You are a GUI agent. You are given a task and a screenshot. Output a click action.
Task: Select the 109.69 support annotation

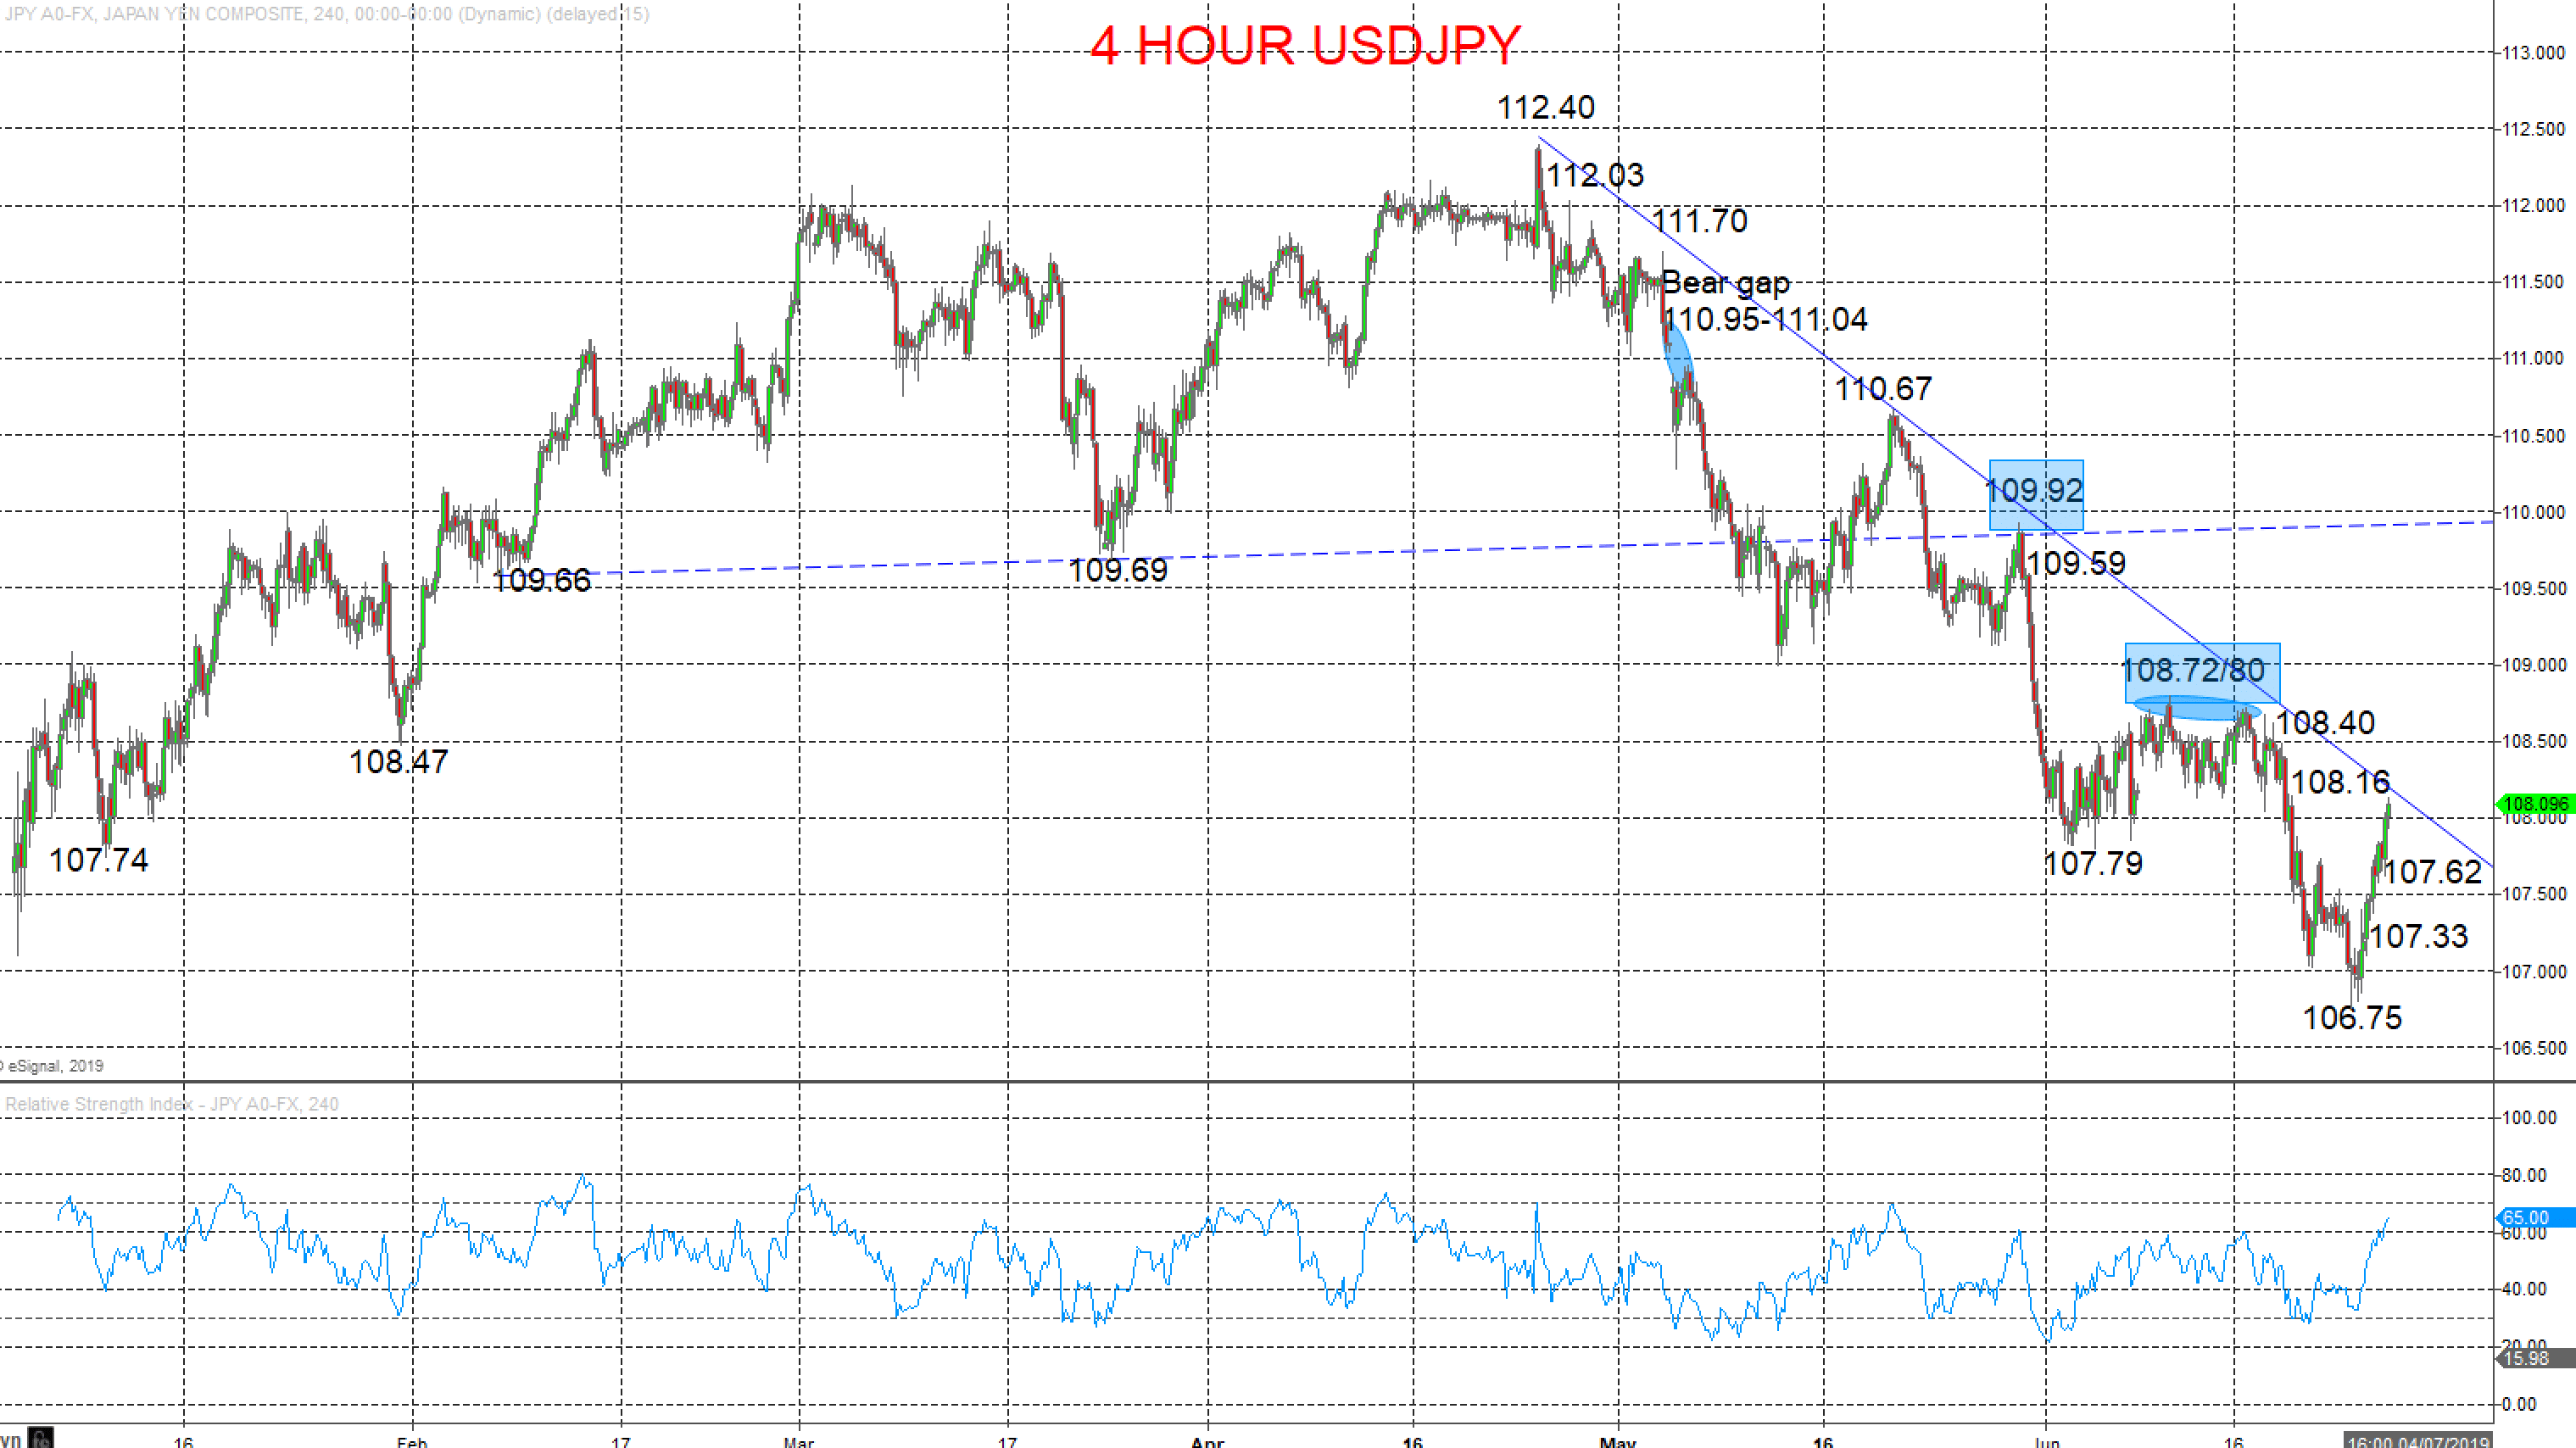[x=1118, y=570]
